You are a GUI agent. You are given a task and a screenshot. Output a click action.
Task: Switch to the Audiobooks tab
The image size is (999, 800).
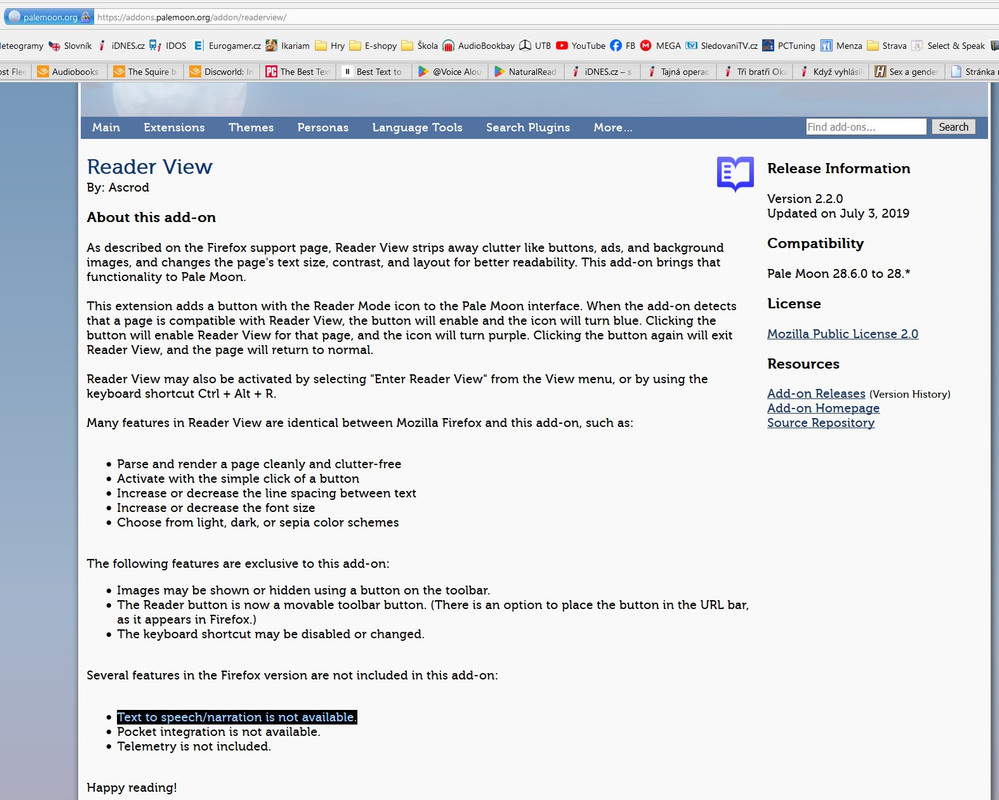click(68, 71)
